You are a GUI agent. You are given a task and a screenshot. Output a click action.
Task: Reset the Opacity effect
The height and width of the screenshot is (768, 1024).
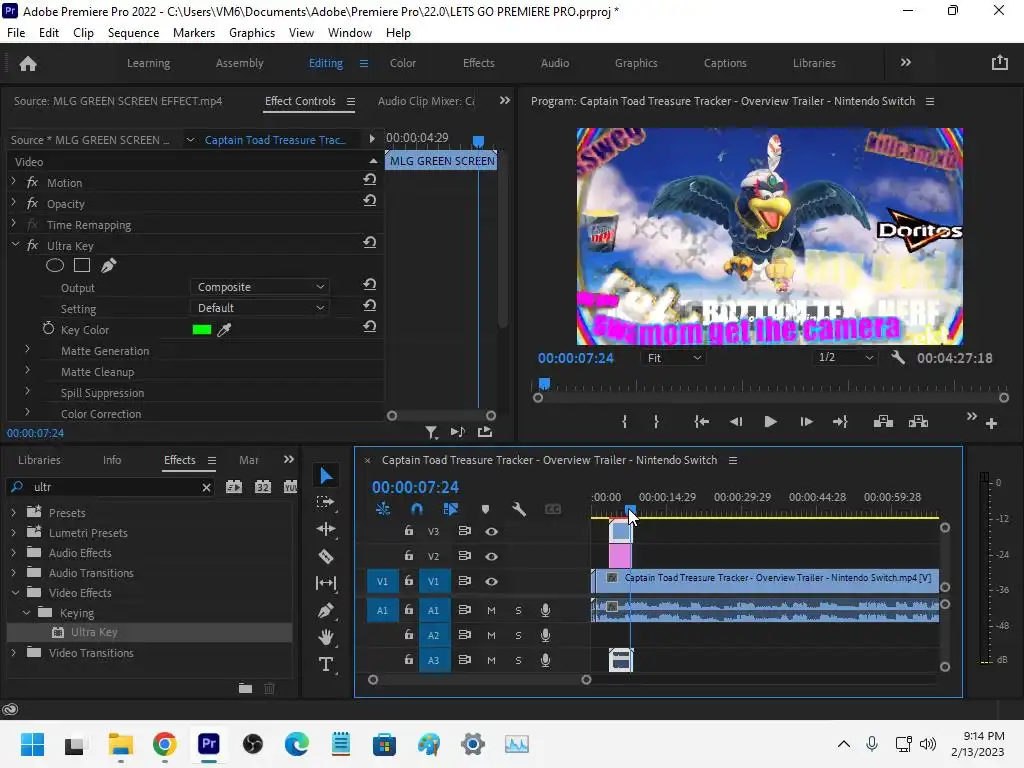(x=370, y=200)
